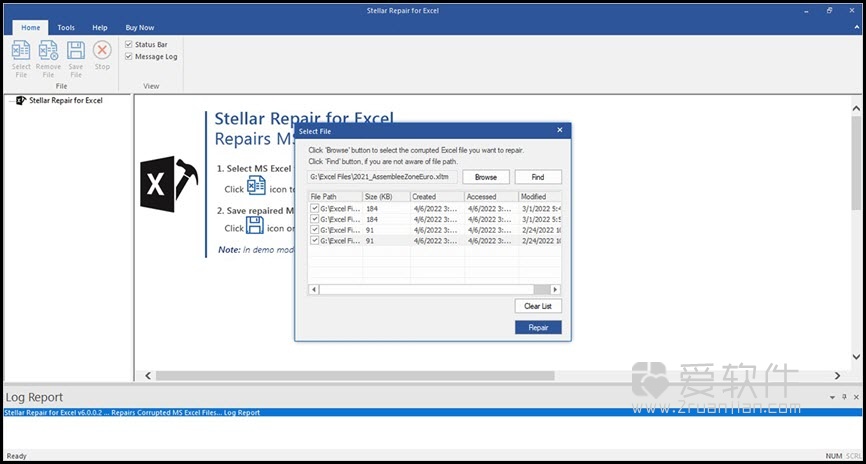The height and width of the screenshot is (464, 866).
Task: Click the Accessed column header
Action: click(492, 196)
